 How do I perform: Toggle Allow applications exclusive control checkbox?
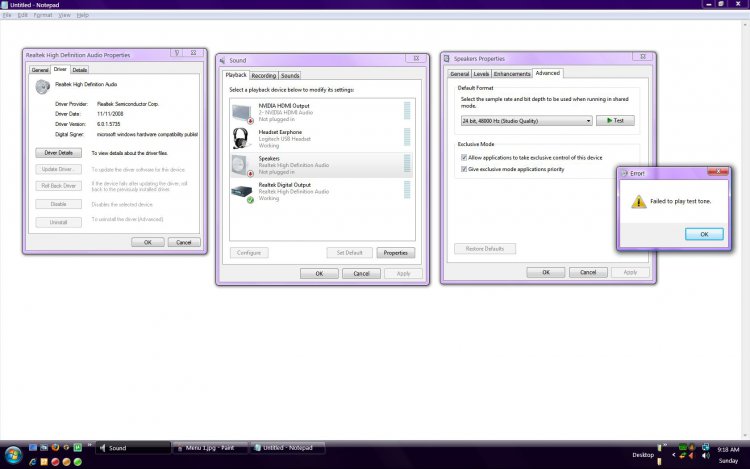(x=463, y=157)
